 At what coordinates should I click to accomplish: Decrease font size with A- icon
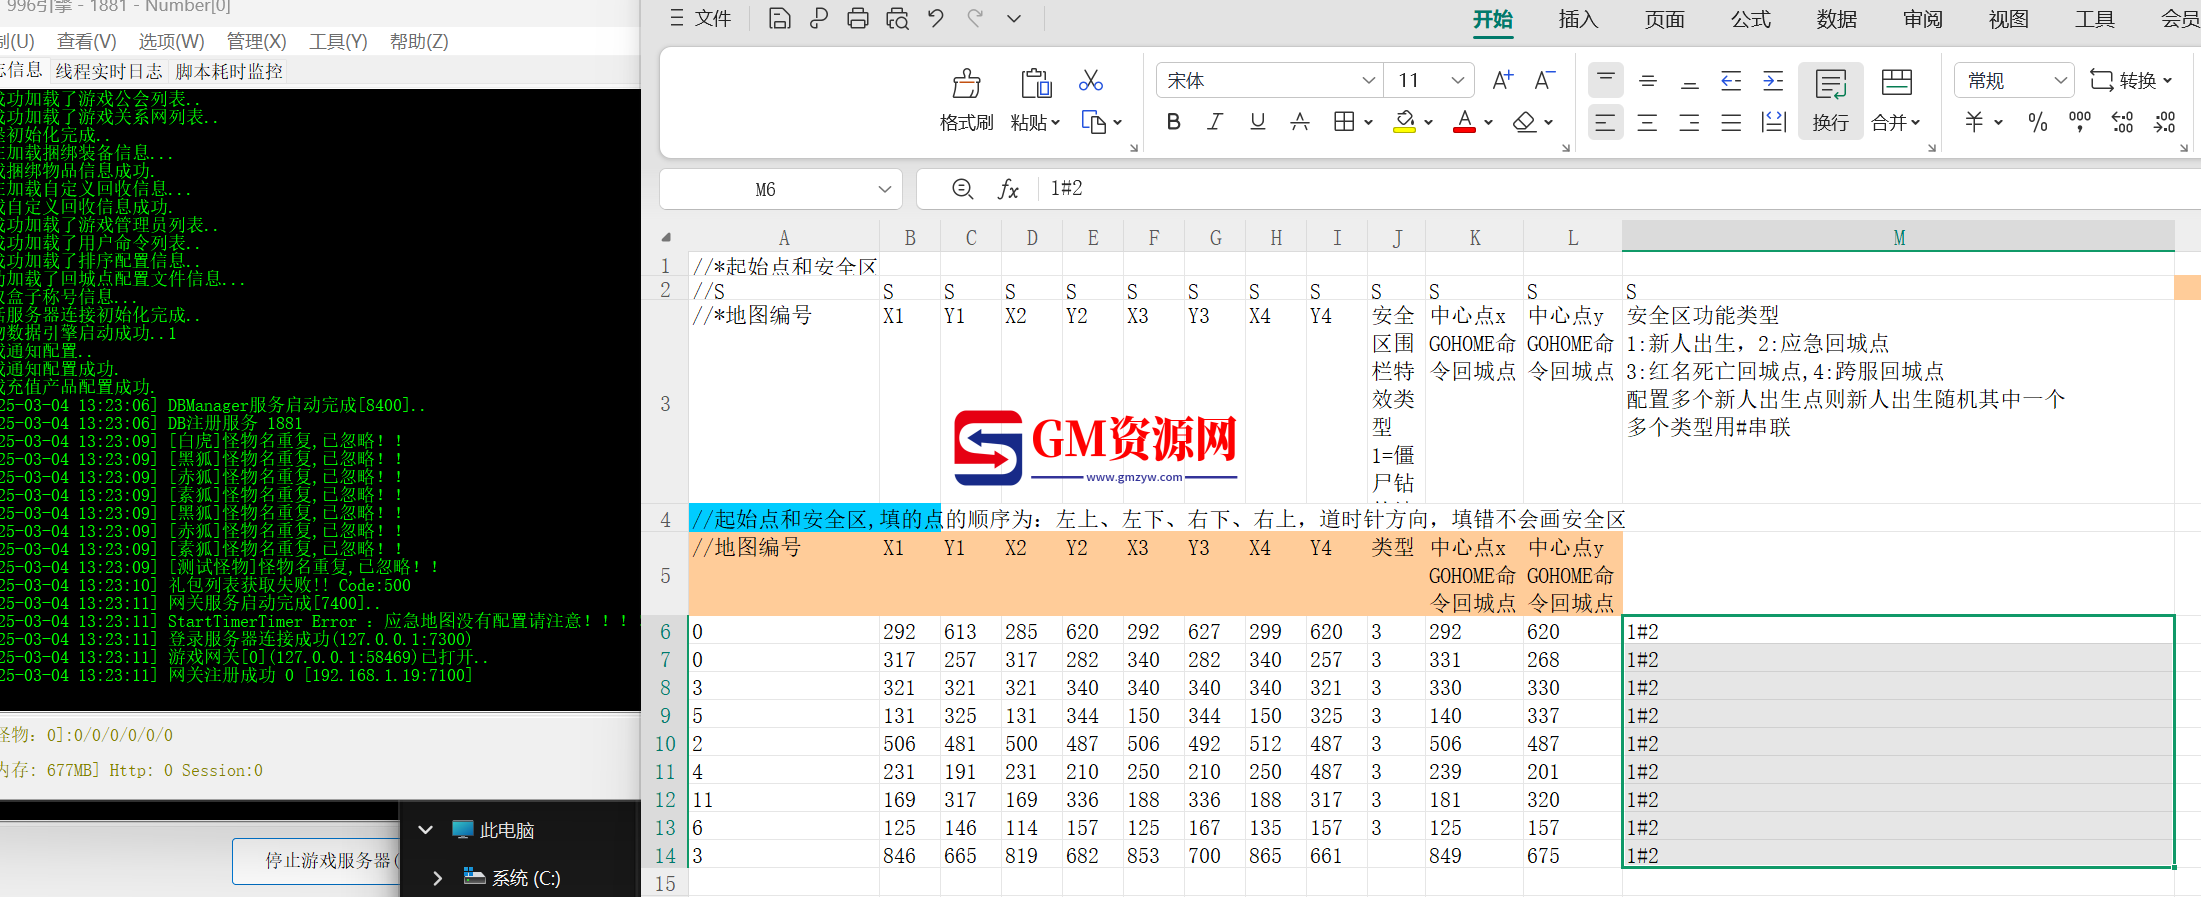[x=1545, y=80]
